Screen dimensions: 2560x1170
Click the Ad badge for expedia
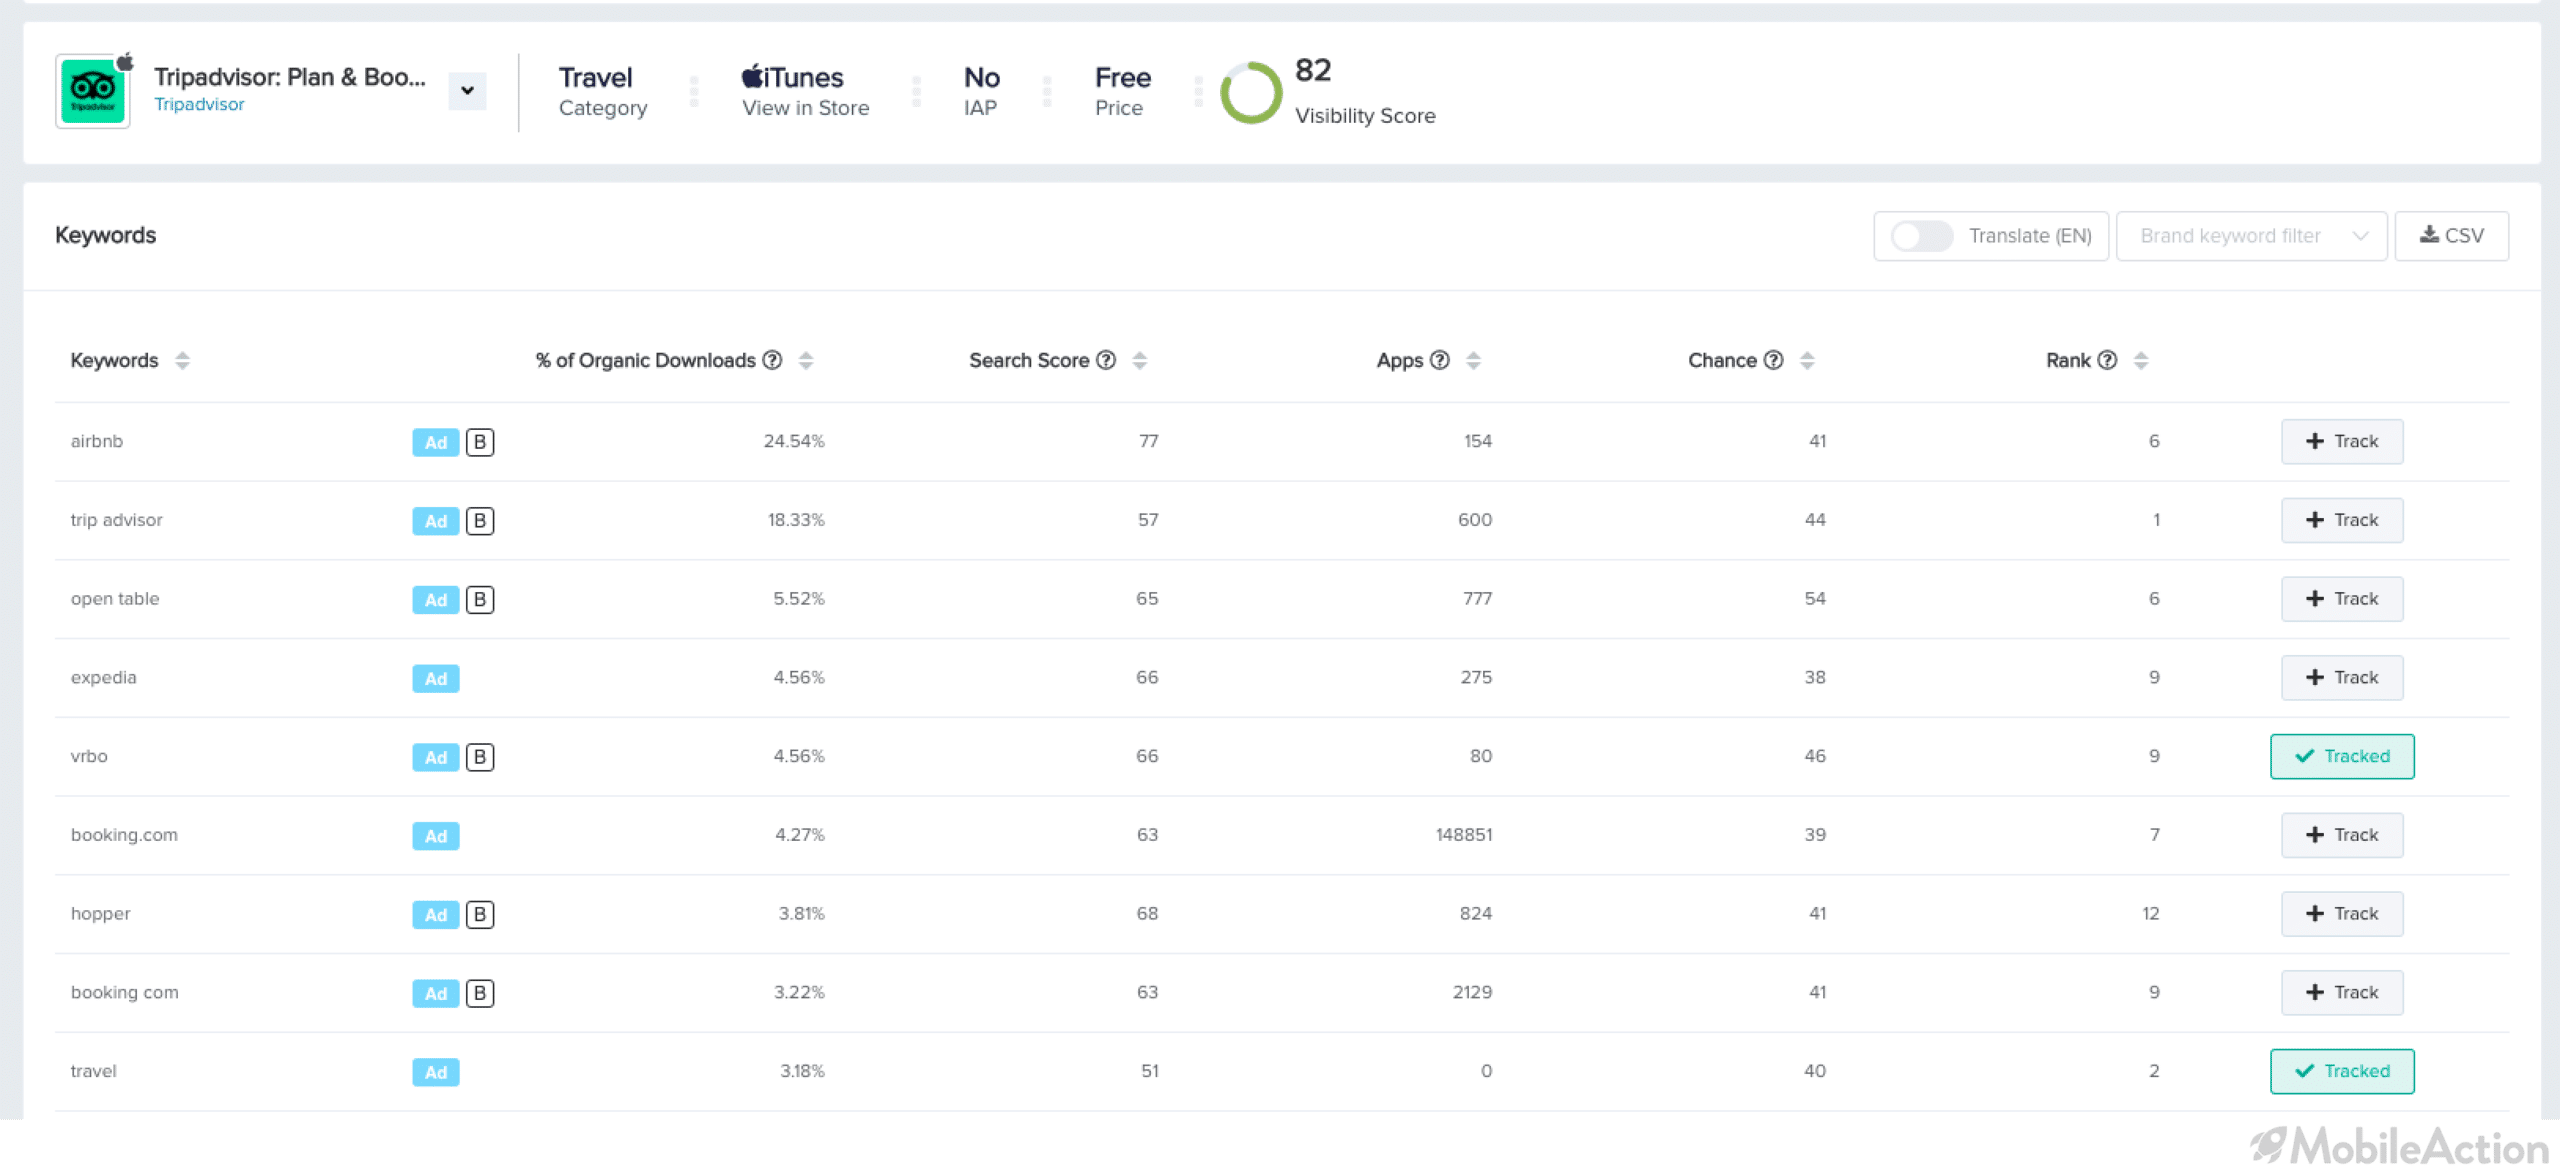pyautogui.click(x=436, y=679)
